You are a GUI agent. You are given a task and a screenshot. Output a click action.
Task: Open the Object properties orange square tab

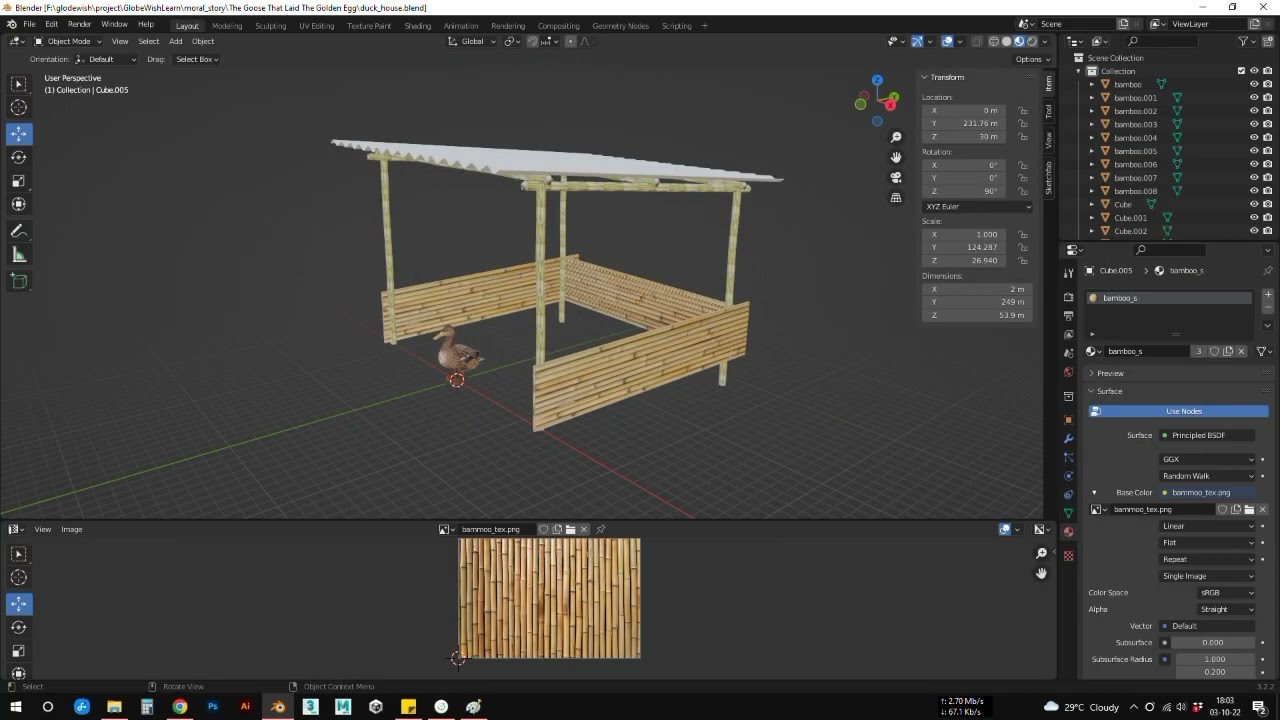[1068, 419]
